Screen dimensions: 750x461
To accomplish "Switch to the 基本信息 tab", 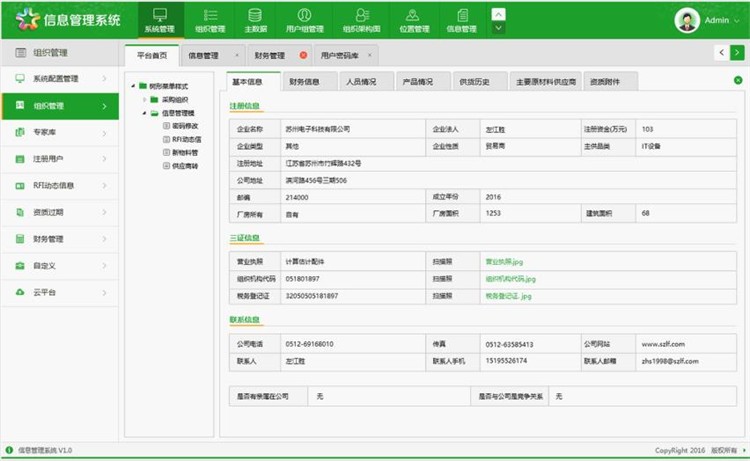I will (253, 82).
